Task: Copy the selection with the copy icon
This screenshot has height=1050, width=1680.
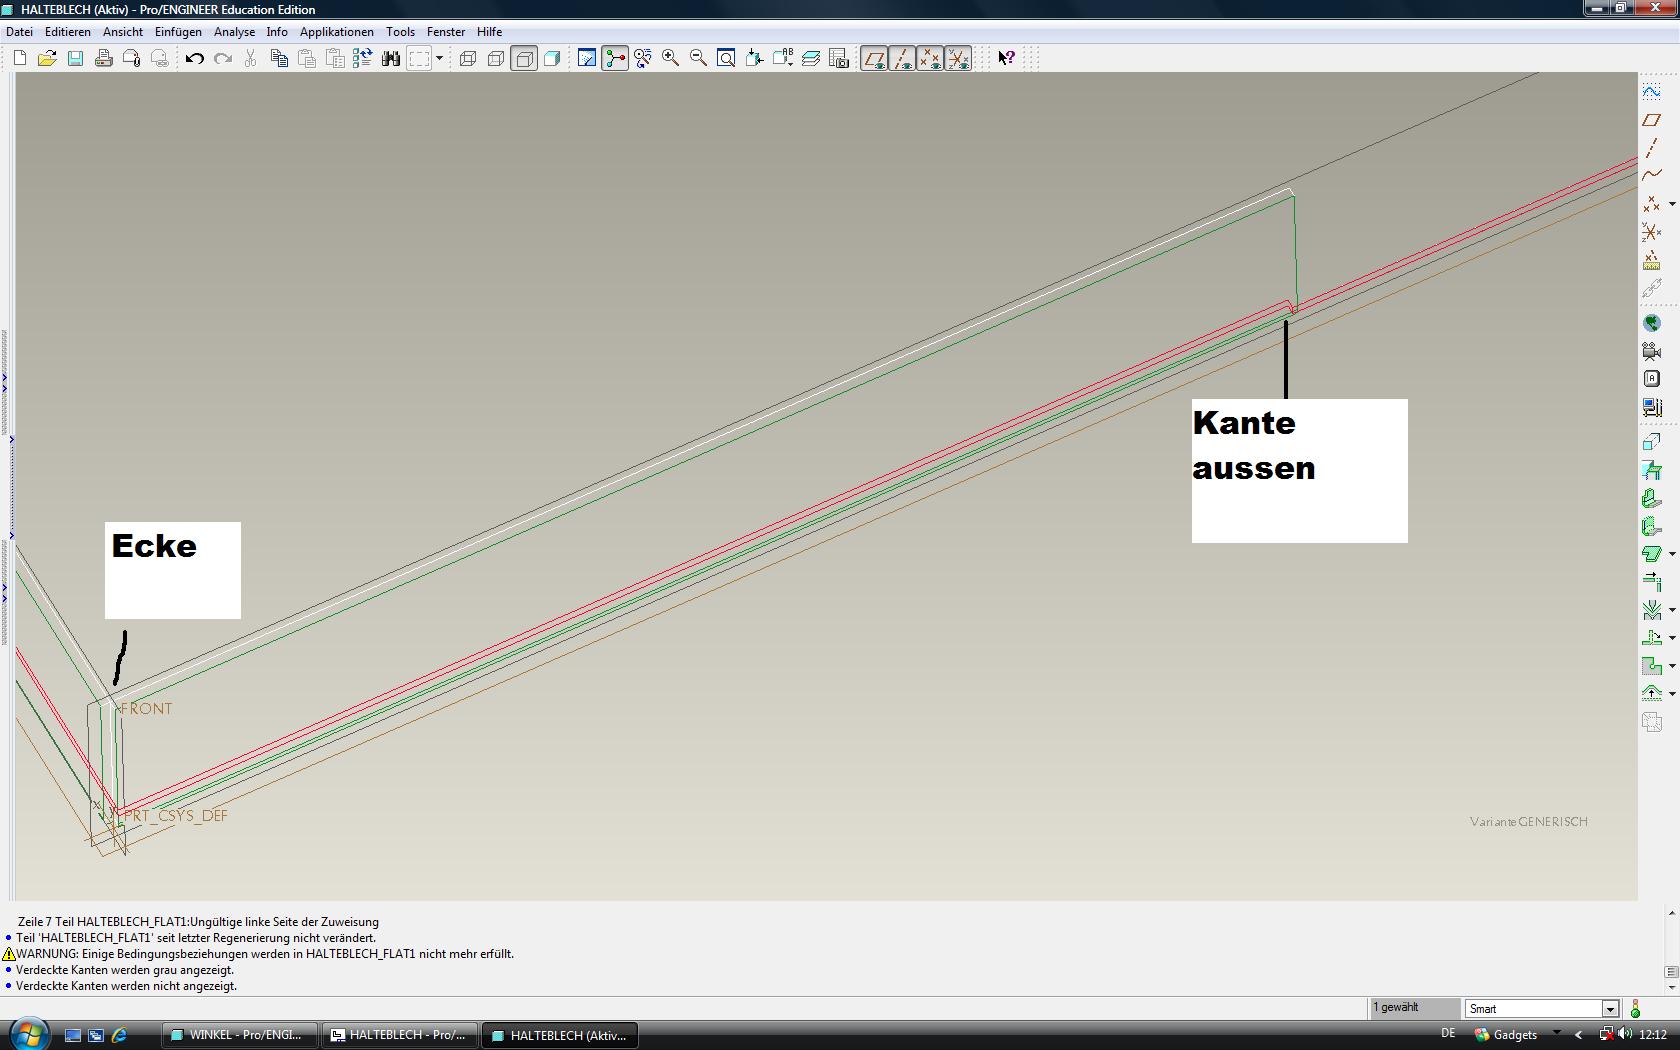Action: (x=279, y=58)
